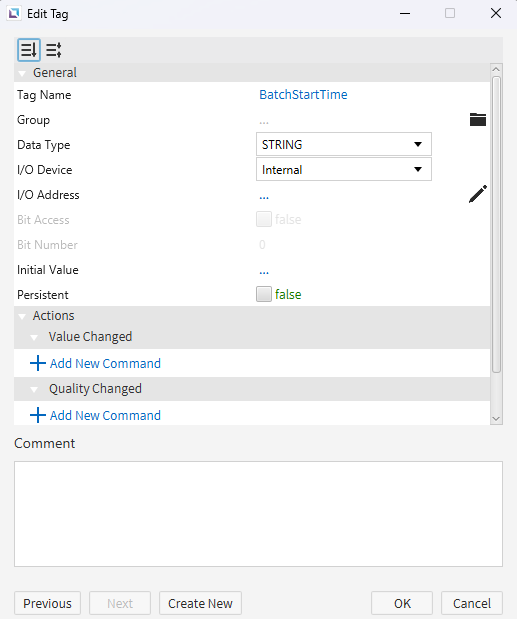Edit I/O Address with pencil icon

click(478, 194)
